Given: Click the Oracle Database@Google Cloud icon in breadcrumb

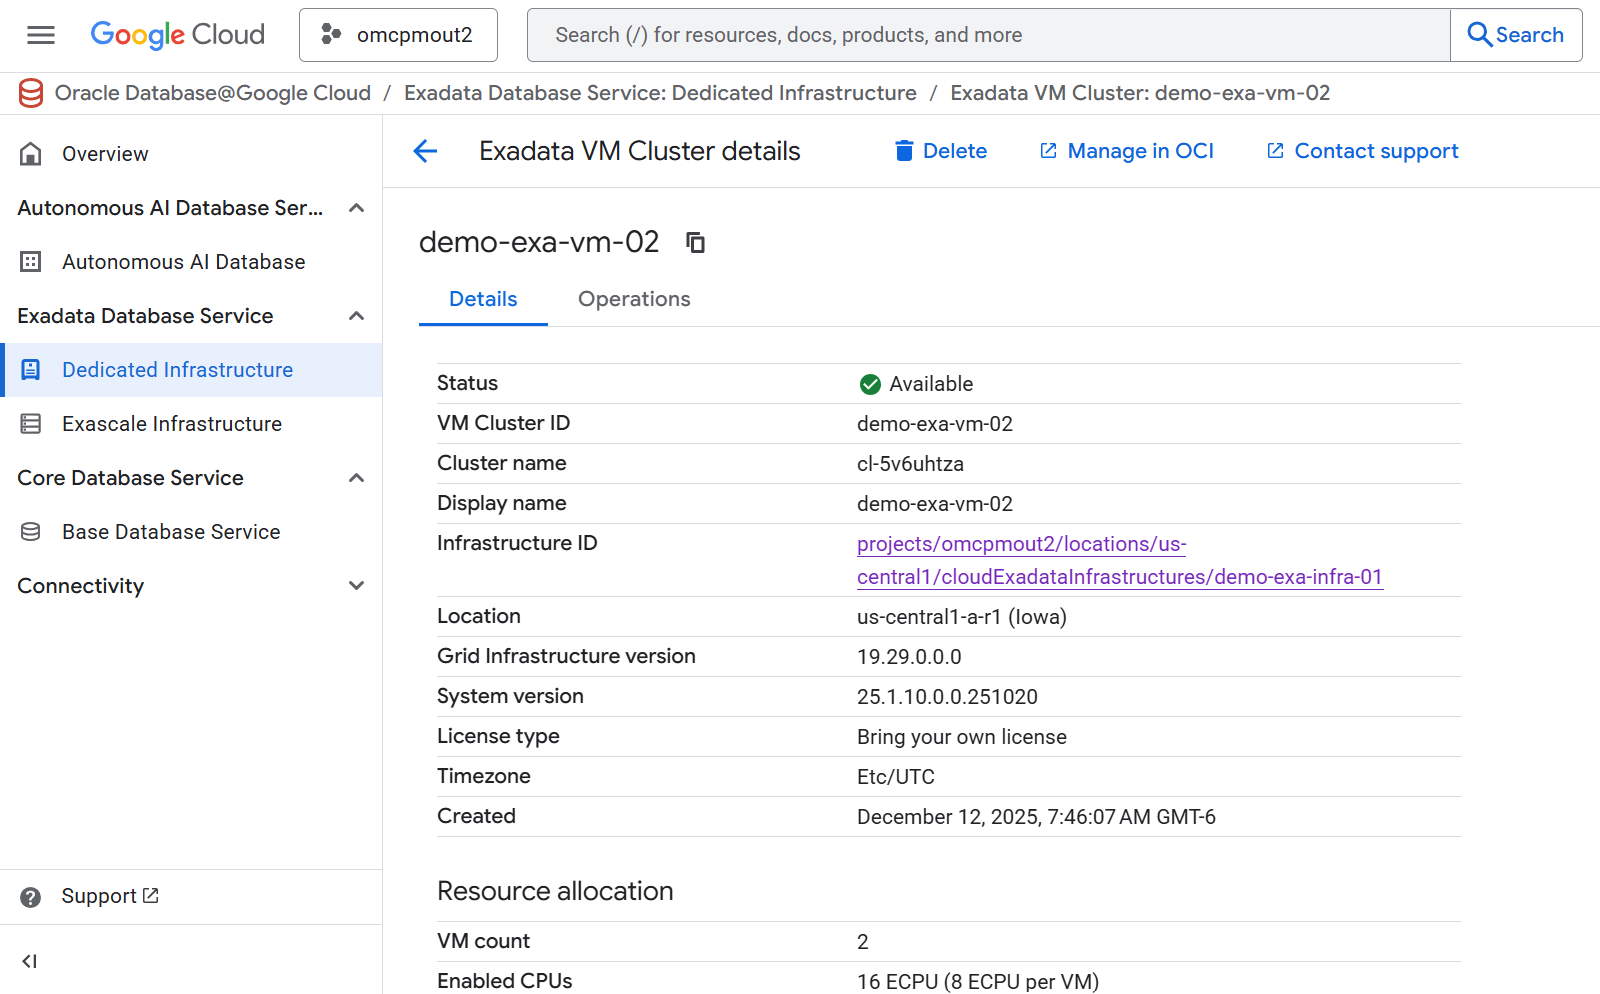Looking at the screenshot, I should pyautogui.click(x=31, y=92).
